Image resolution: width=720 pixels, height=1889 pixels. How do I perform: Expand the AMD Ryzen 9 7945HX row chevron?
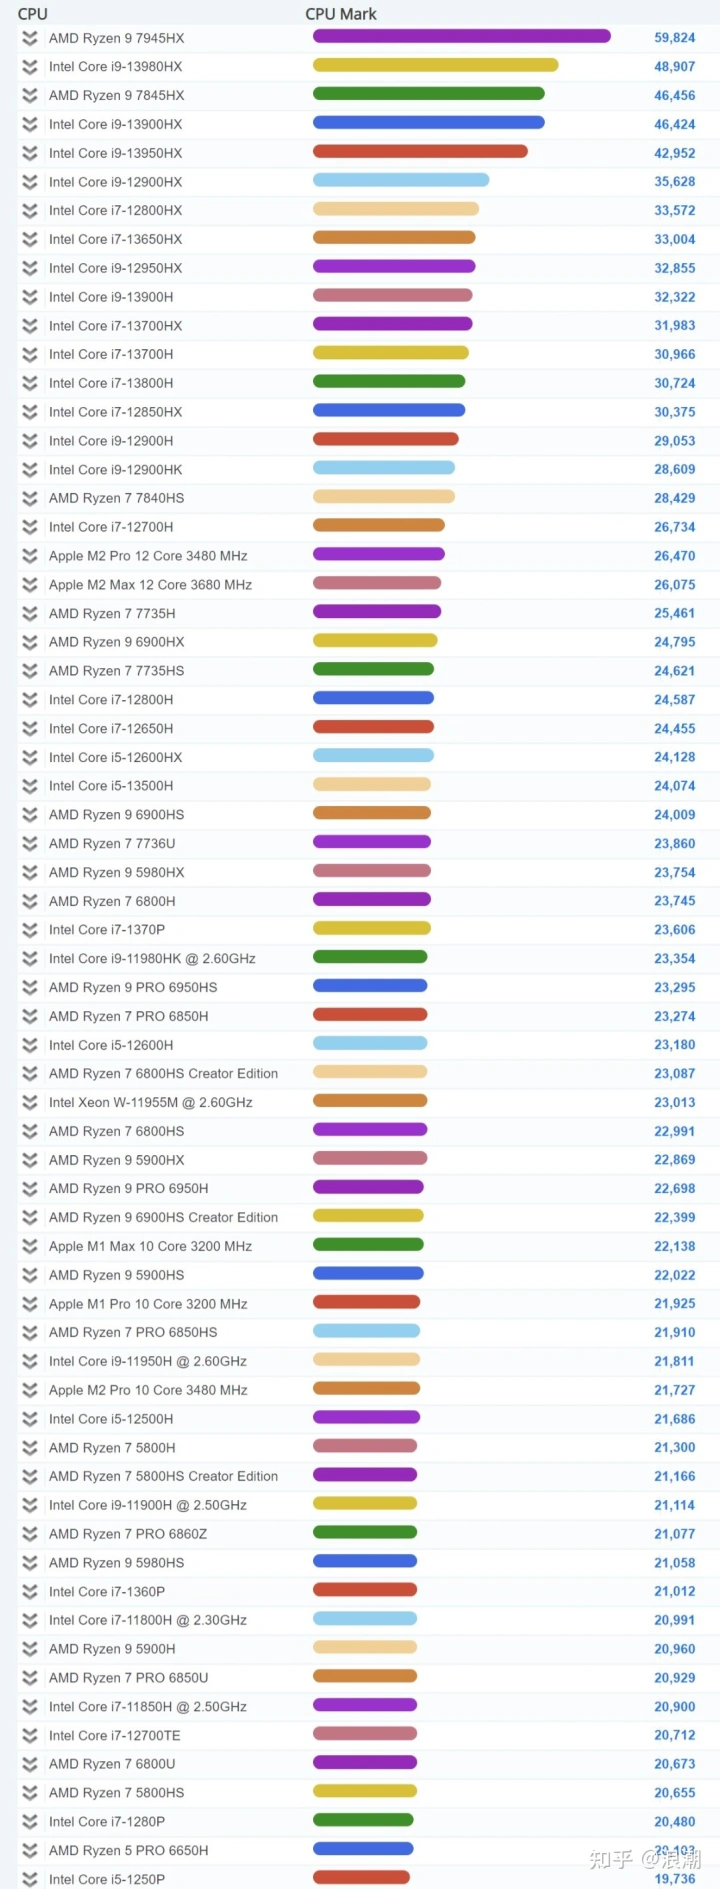click(30, 38)
